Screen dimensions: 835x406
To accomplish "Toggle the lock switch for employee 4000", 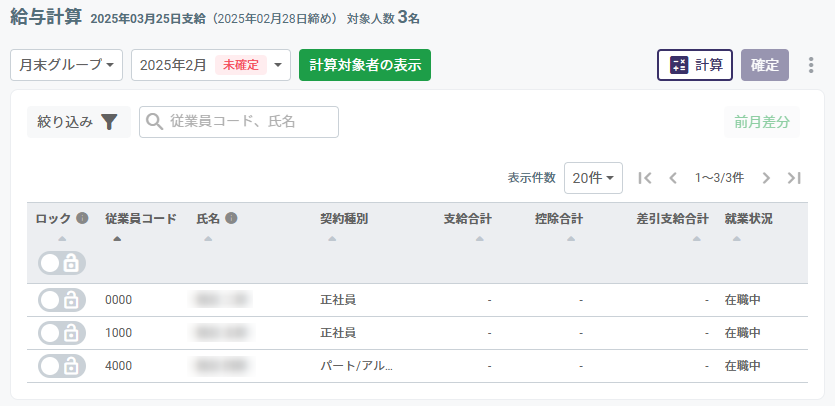I will (62, 366).
